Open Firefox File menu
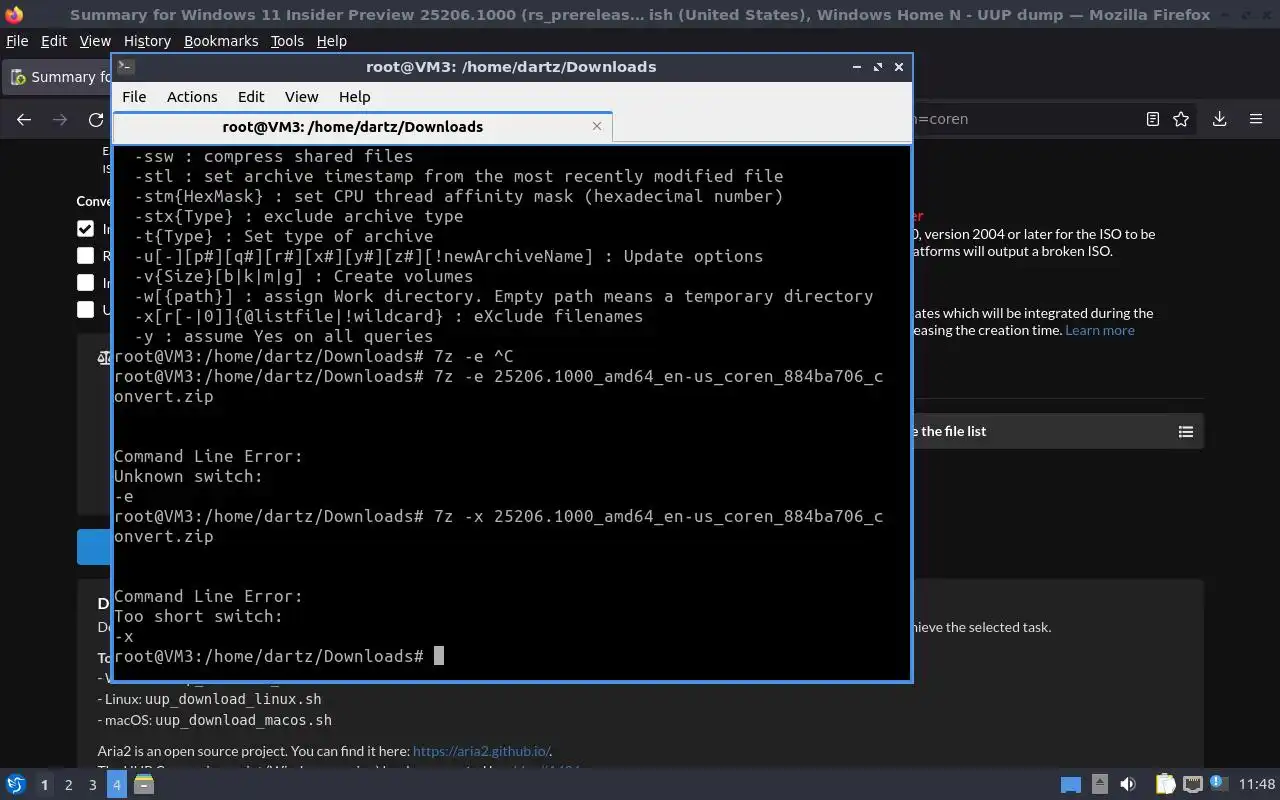Viewport: 1280px width, 800px height. click(17, 41)
